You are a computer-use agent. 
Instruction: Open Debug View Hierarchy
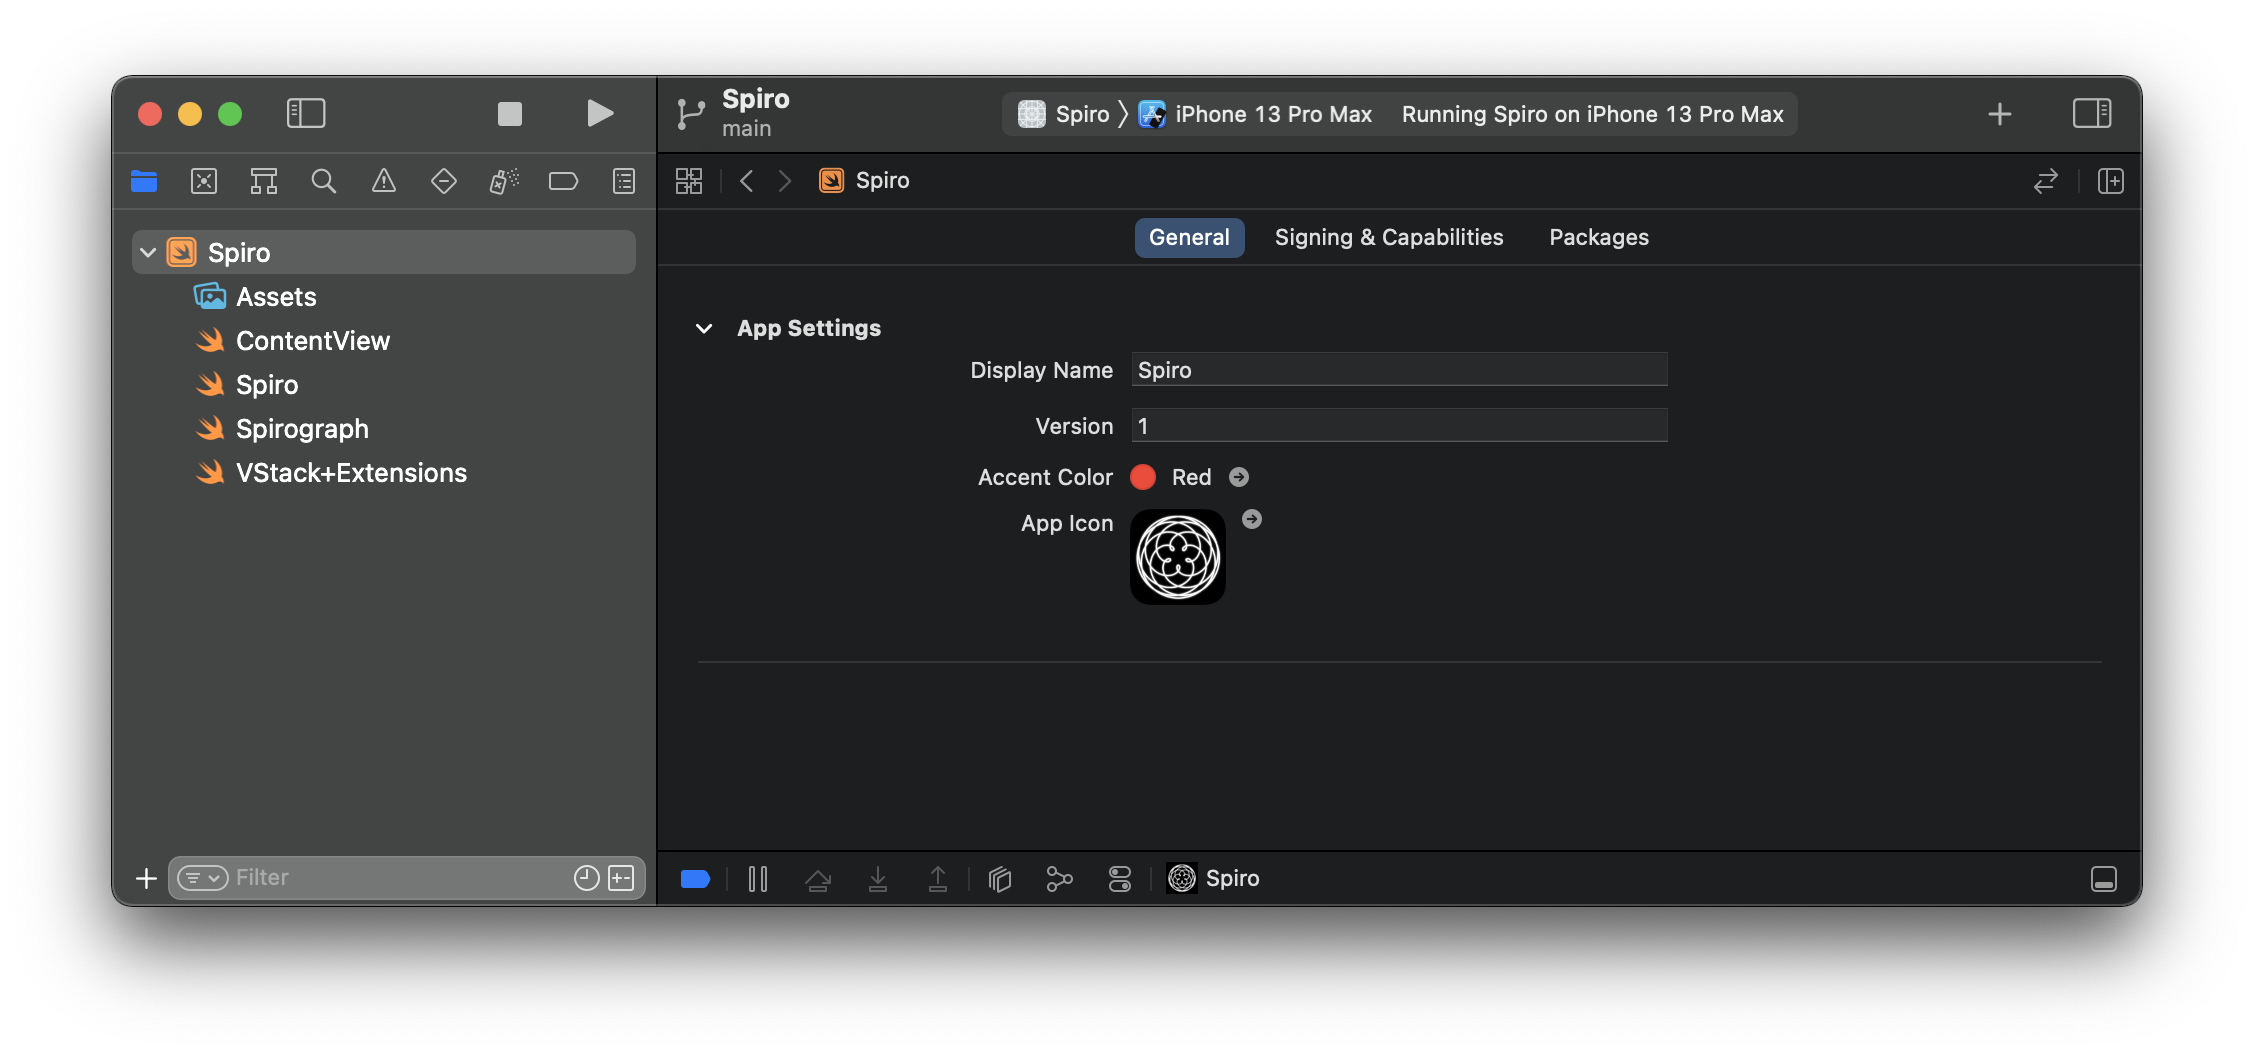tap(1000, 879)
